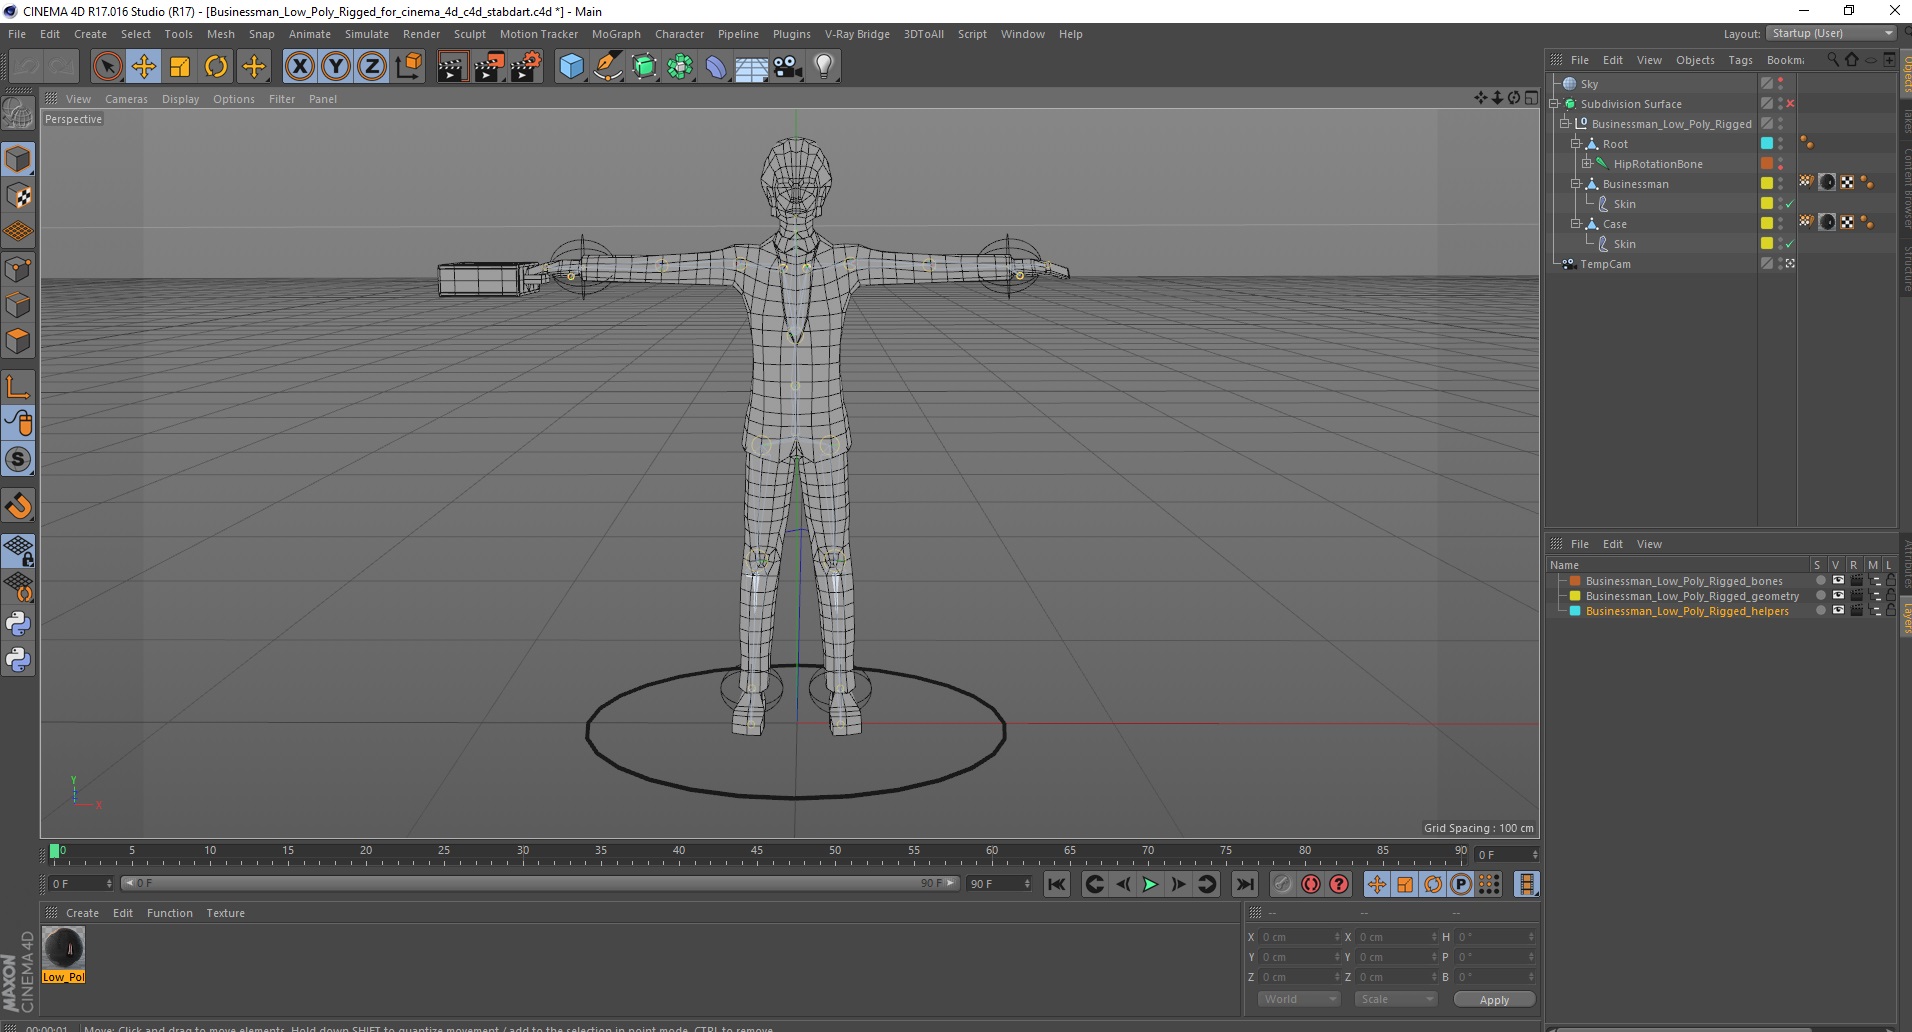1912x1032 pixels.
Task: Collapse the Subdivision Surface tree node
Action: click(x=1554, y=104)
